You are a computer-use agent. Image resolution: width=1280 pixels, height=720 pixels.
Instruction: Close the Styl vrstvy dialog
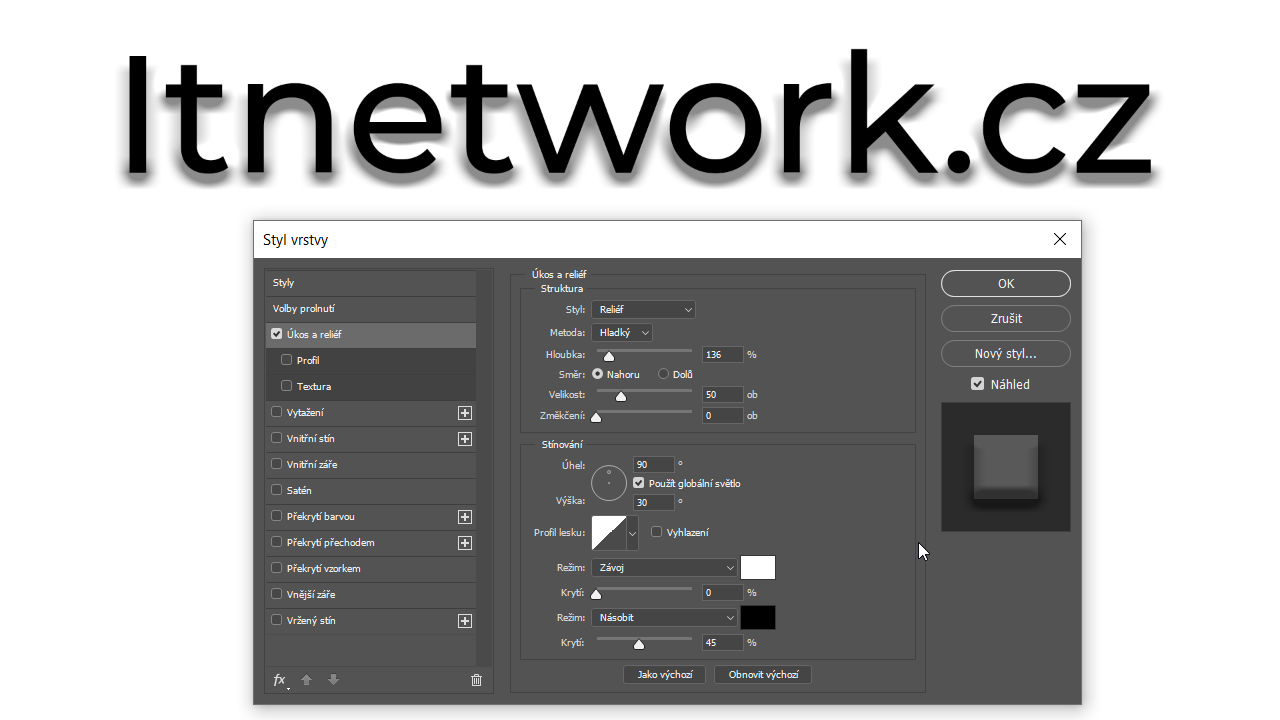click(1060, 240)
